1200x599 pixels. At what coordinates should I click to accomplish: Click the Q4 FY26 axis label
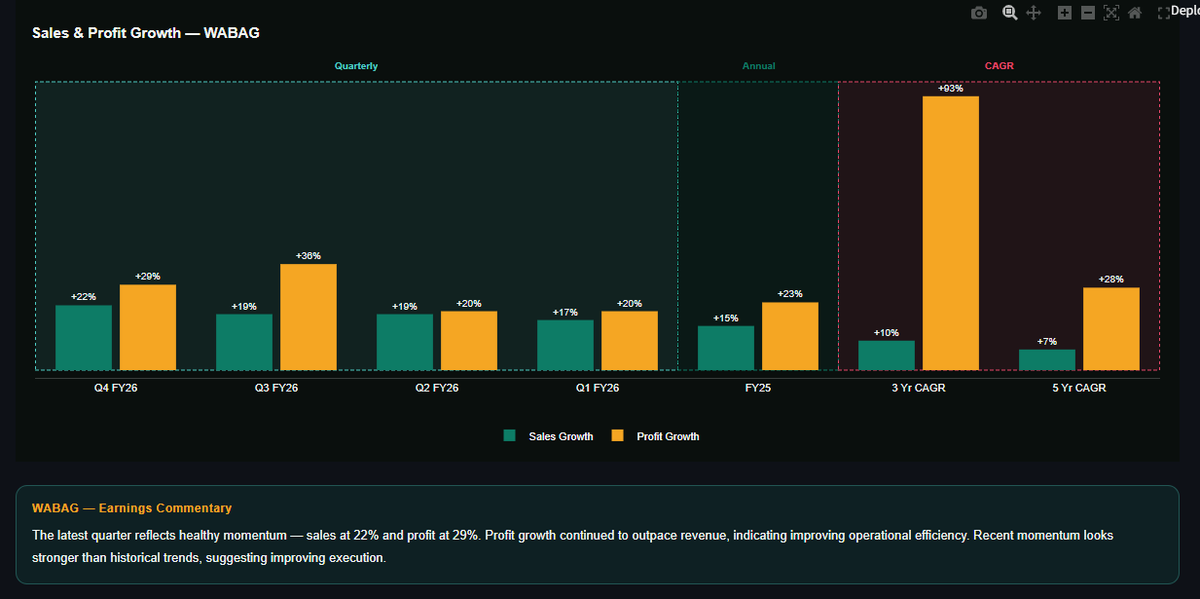pyautogui.click(x=116, y=388)
